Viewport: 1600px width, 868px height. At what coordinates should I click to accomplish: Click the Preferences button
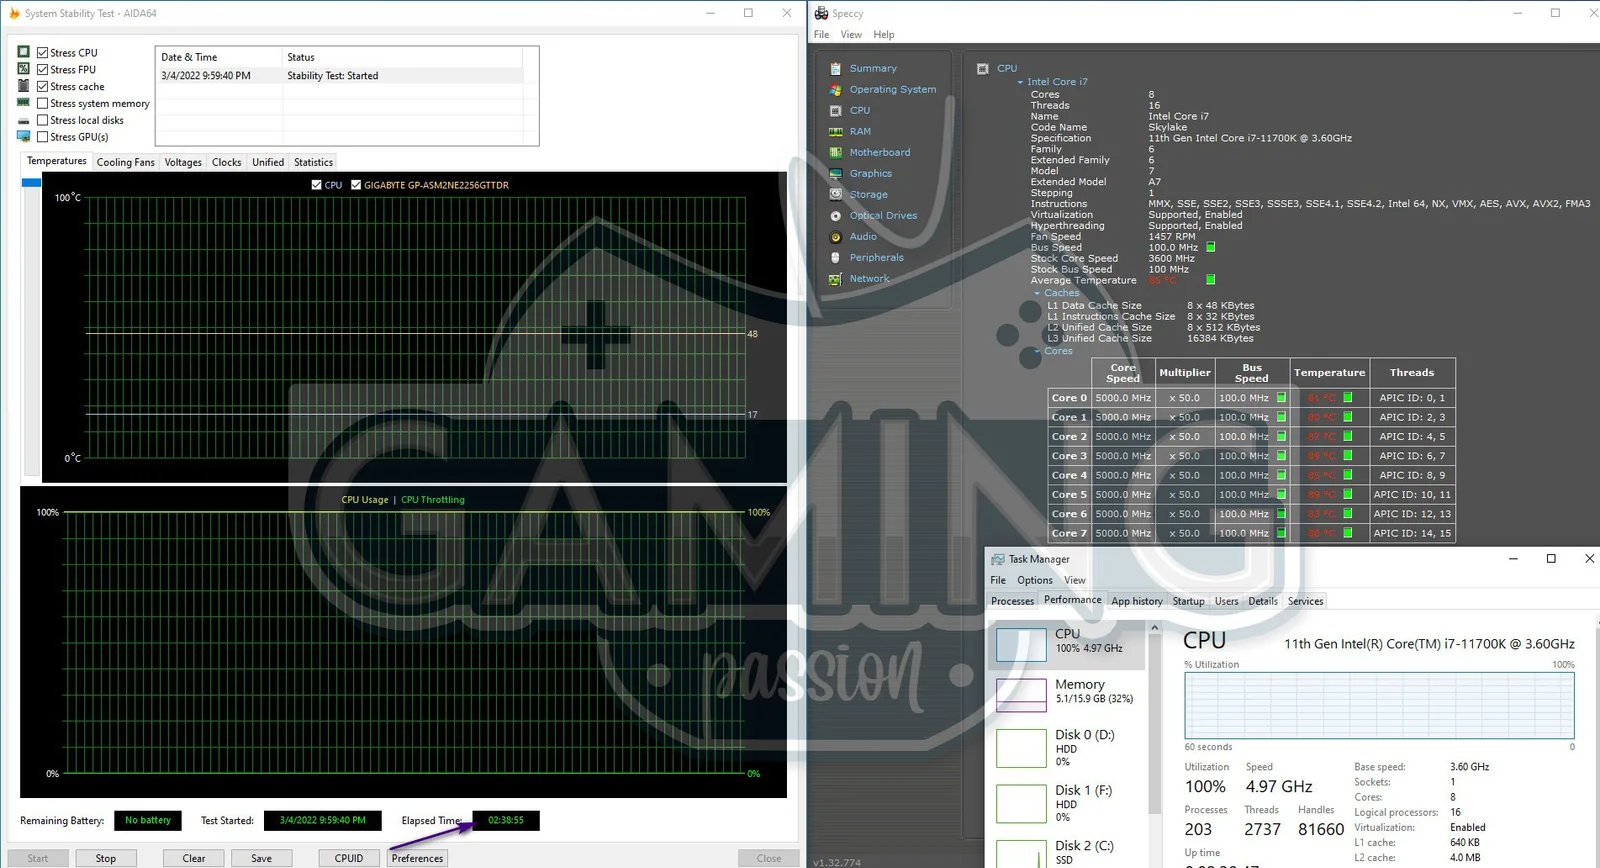point(417,858)
